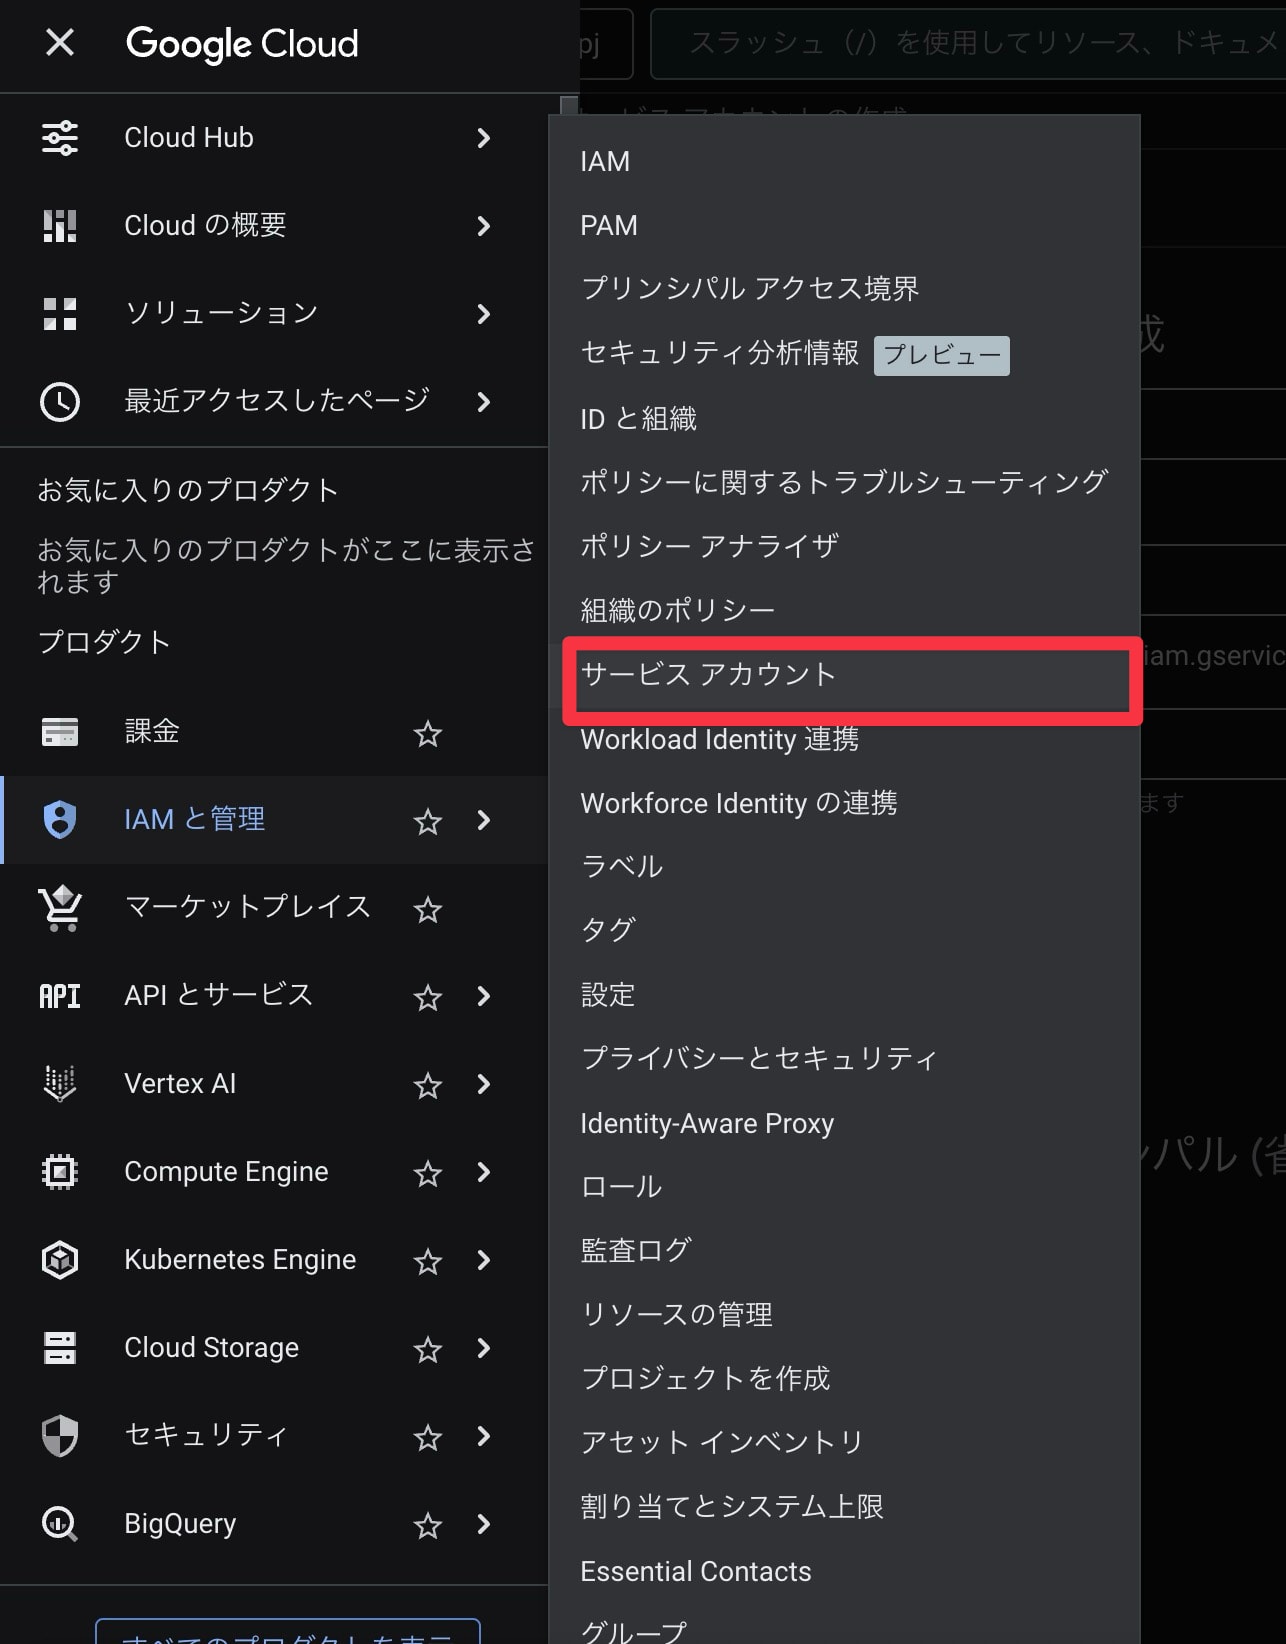Select プリンシパル アクセス境界
This screenshot has width=1286, height=1644.
click(844, 289)
